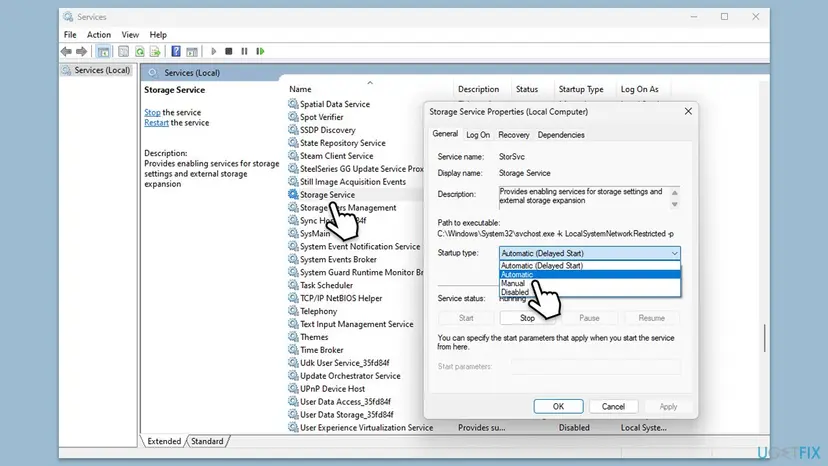The width and height of the screenshot is (828, 466).
Task: Click the services list vertical scrollbar
Action: pos(764,338)
